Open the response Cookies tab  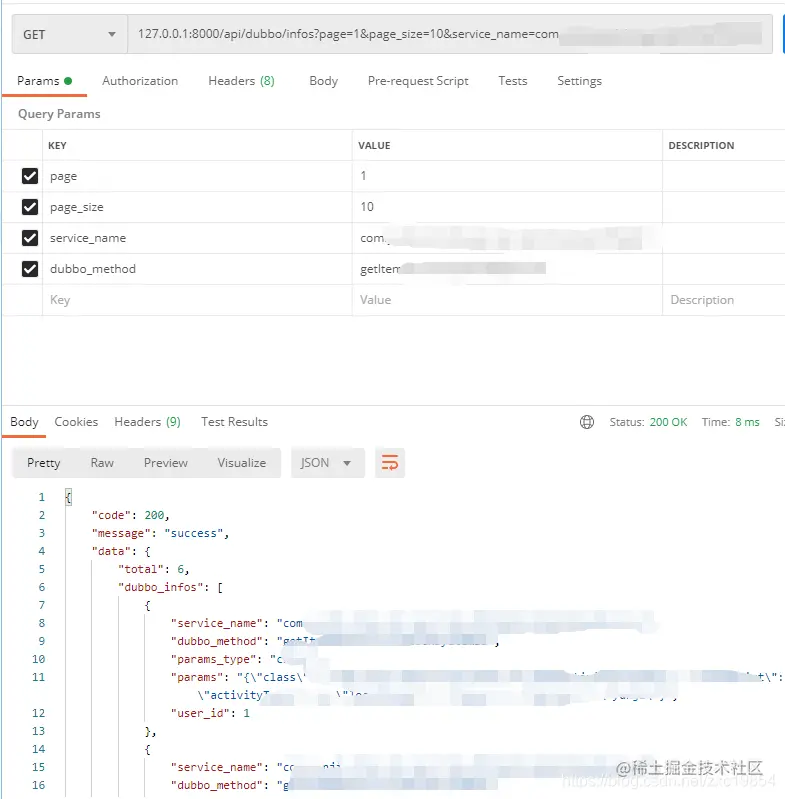tap(76, 422)
